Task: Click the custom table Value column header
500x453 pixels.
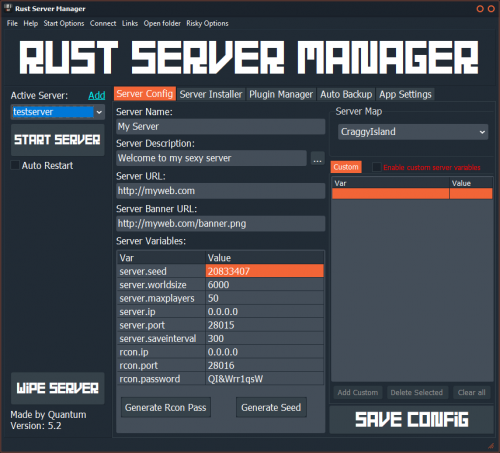Action: 471,183
